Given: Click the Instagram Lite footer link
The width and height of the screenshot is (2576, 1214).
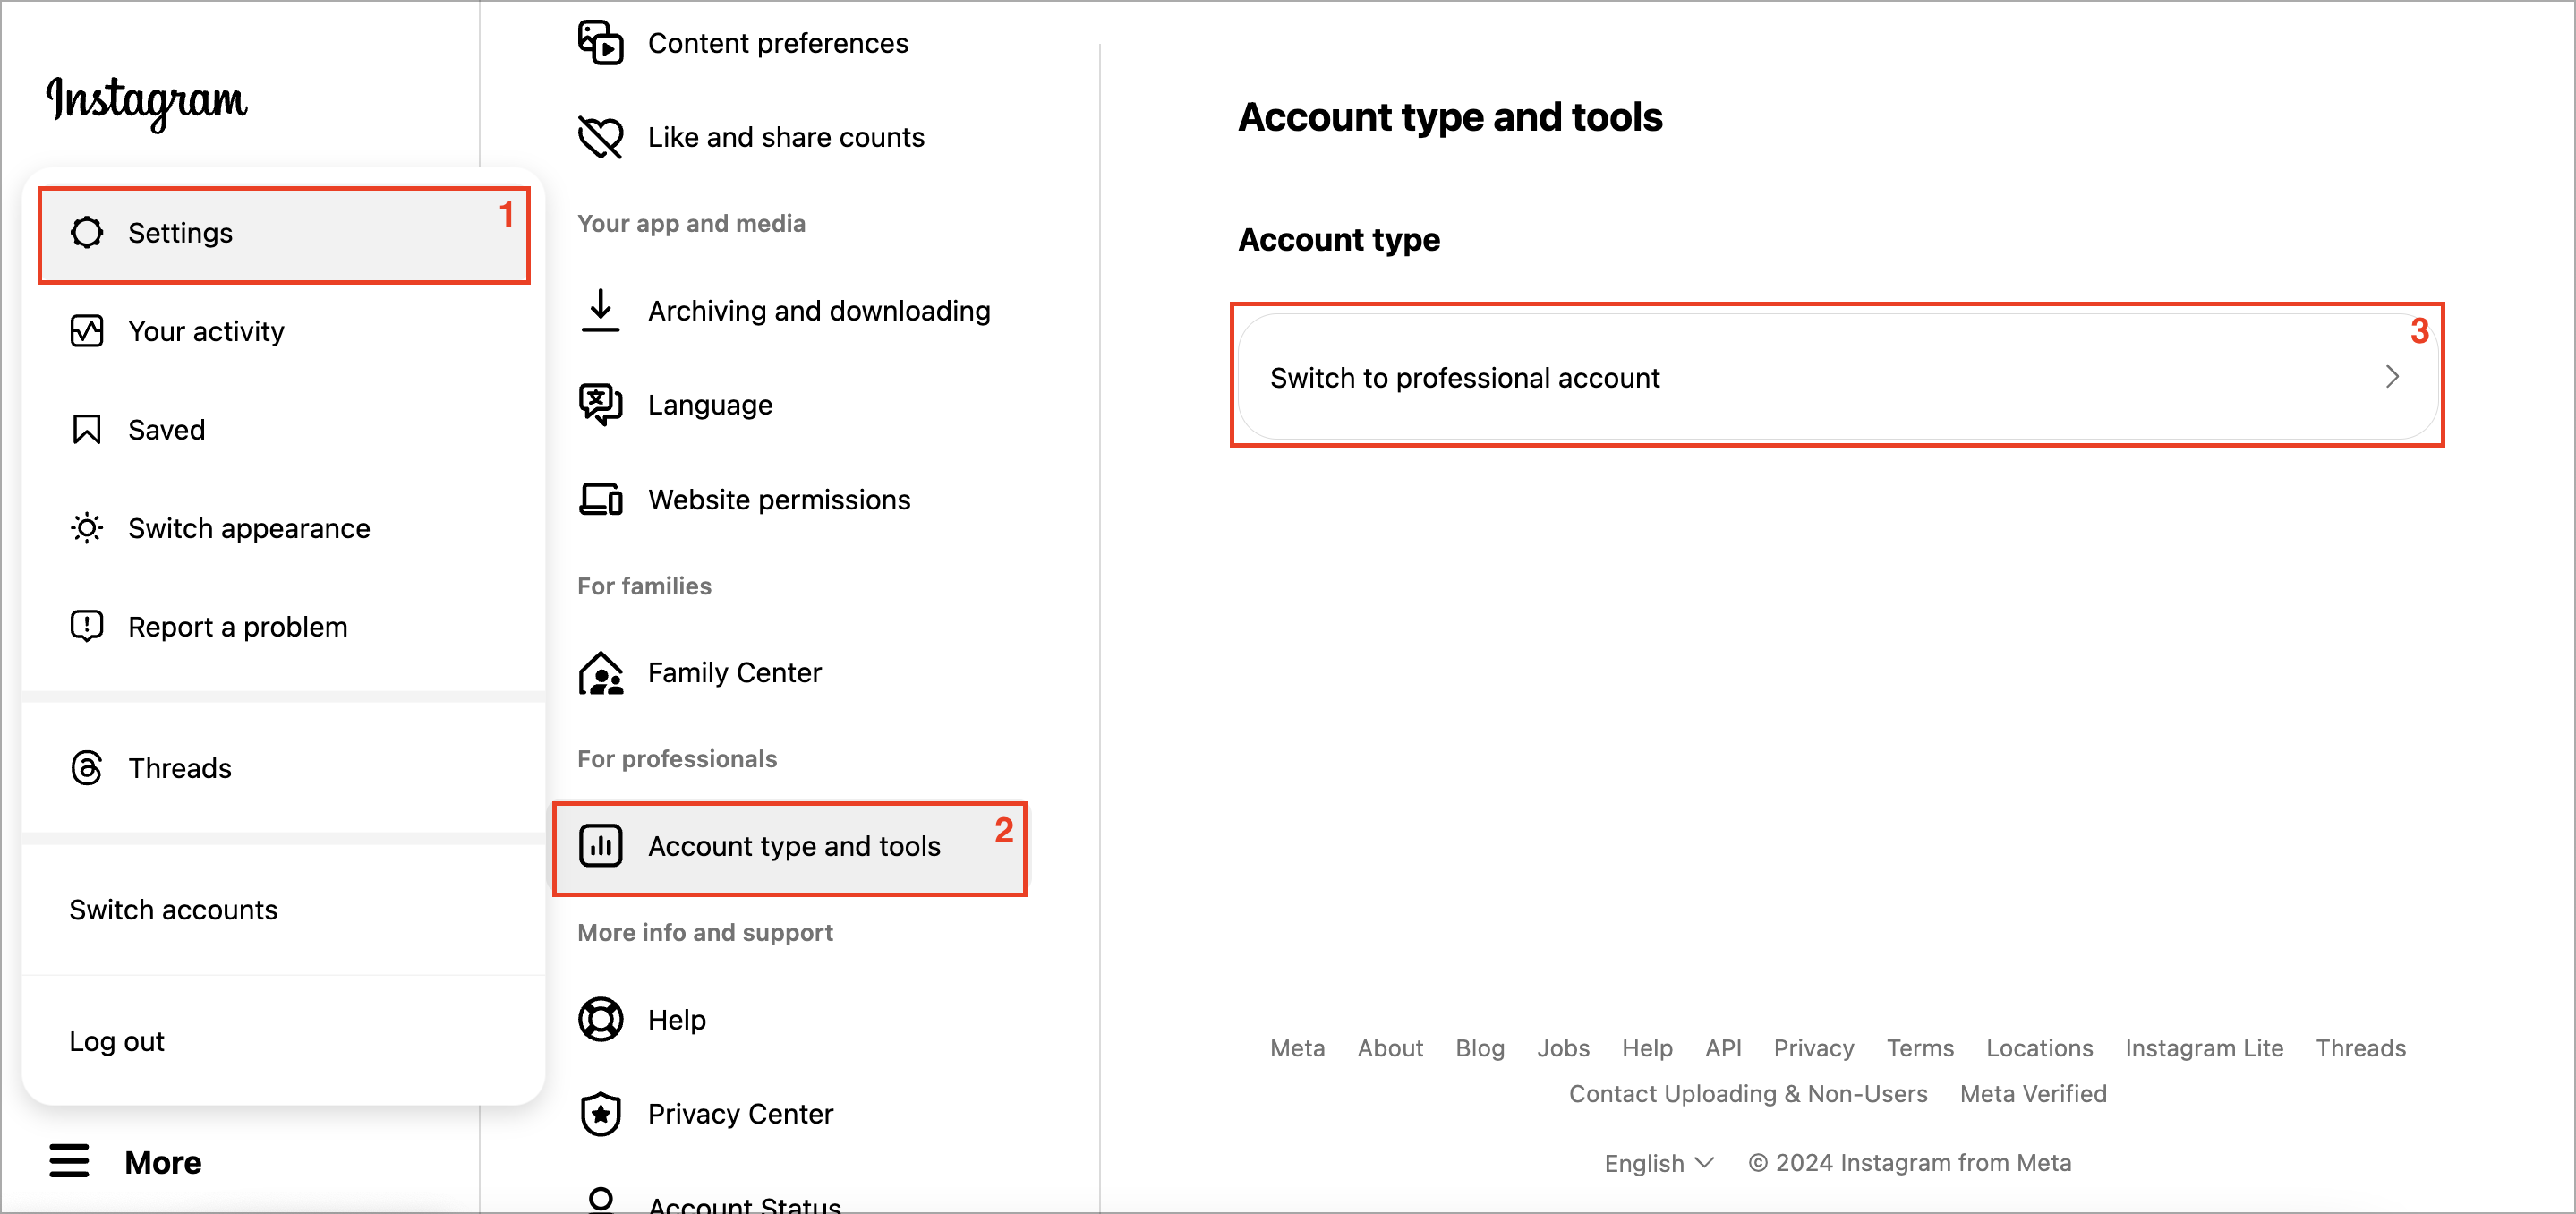Looking at the screenshot, I should coord(2204,1048).
